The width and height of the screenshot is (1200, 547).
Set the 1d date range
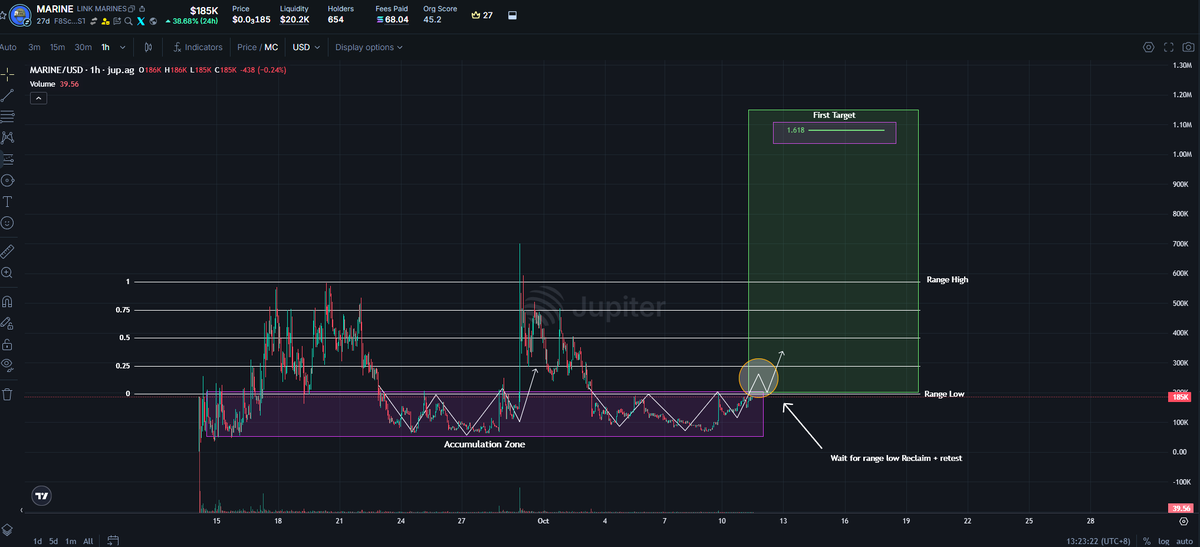point(38,541)
